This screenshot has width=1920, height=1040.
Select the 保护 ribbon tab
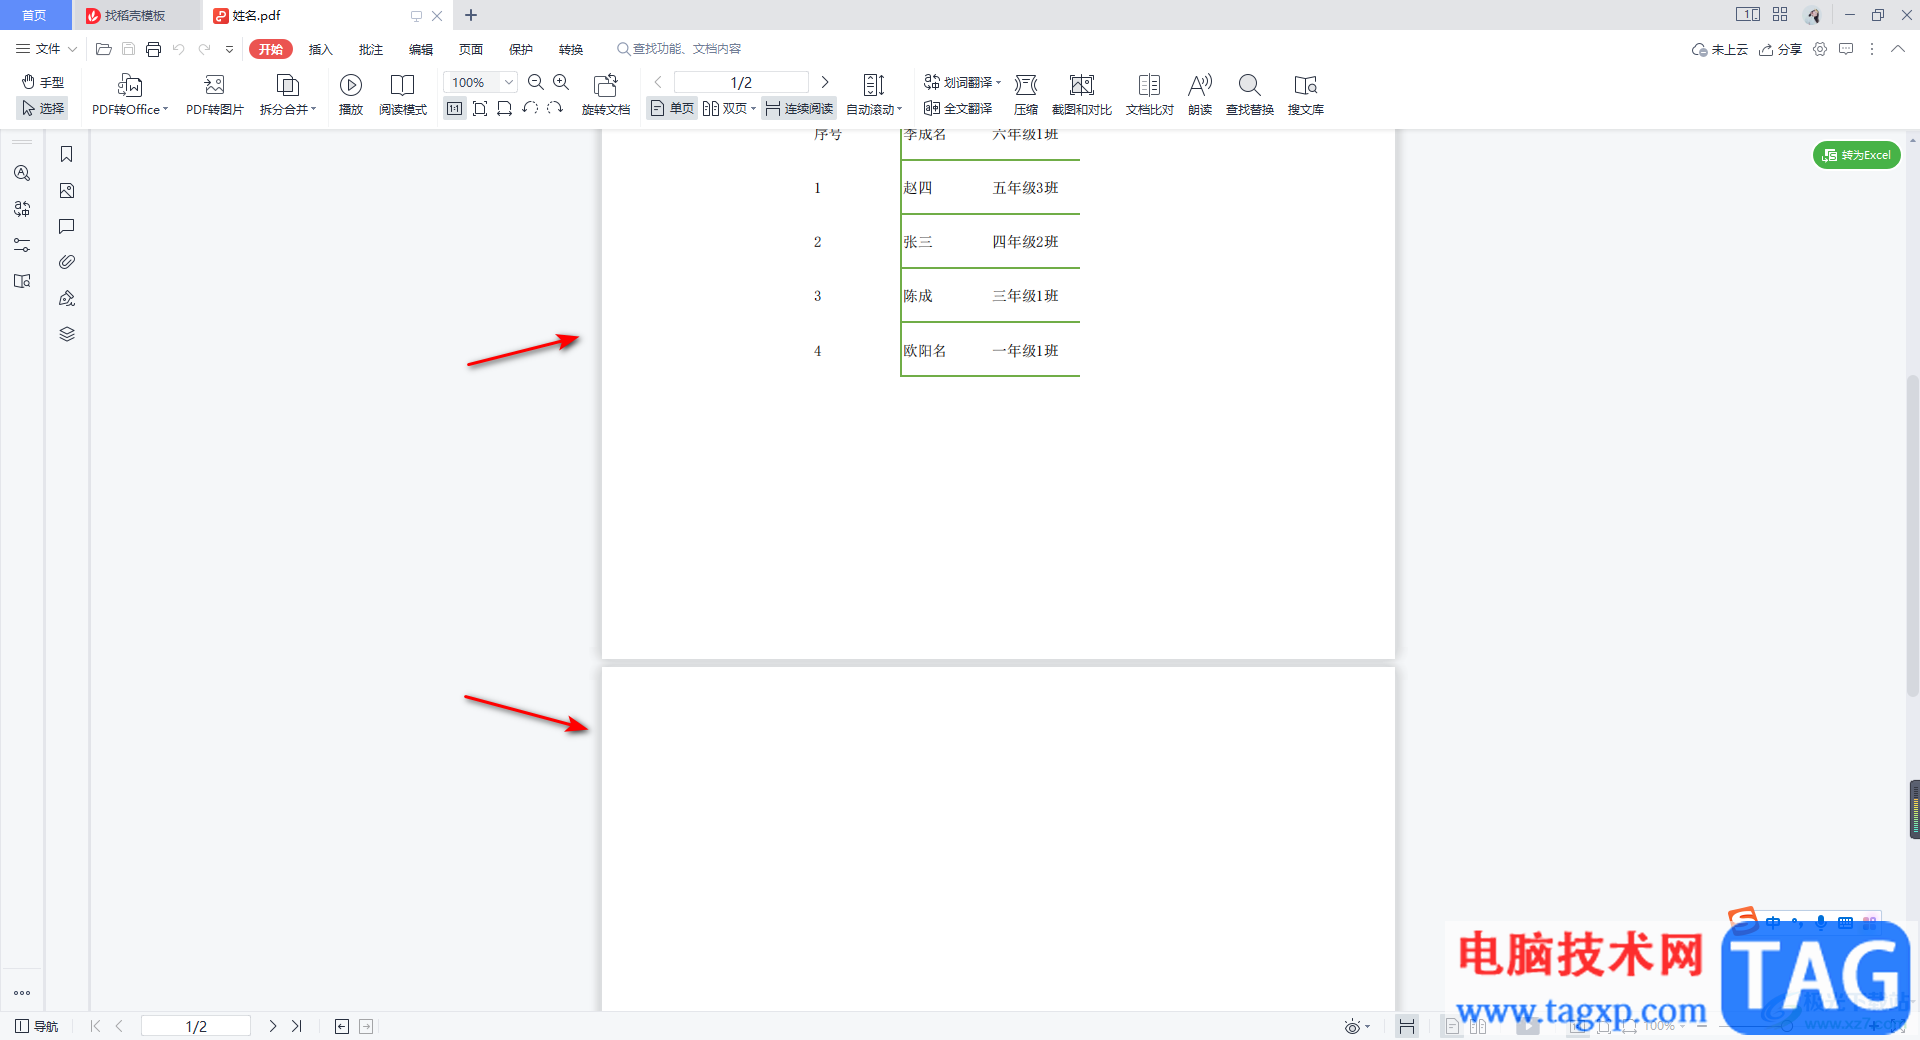tap(521, 49)
